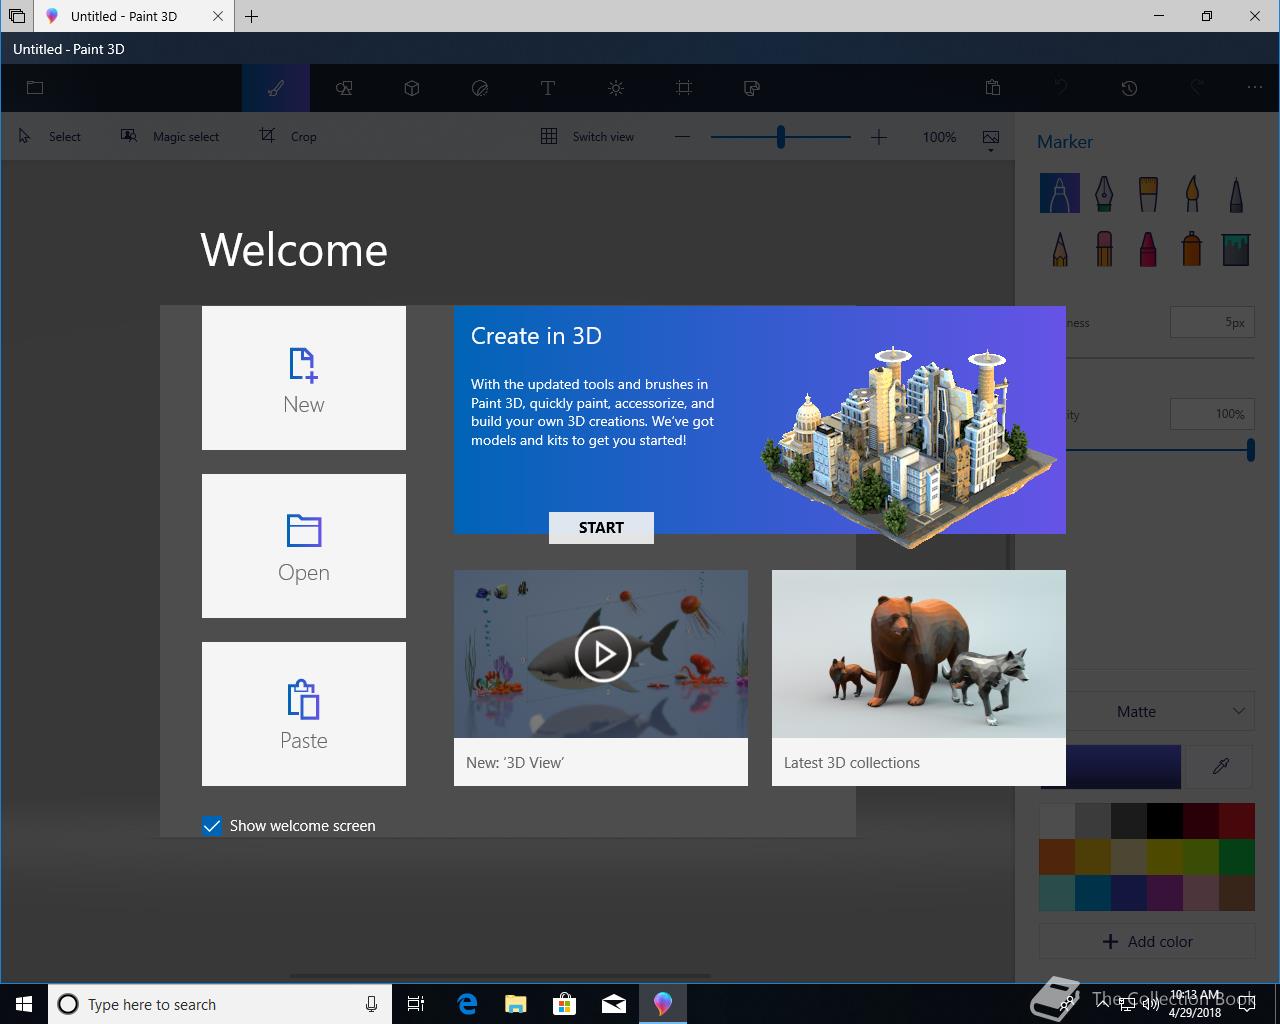The height and width of the screenshot is (1024, 1280).
Task: Open the Windows Start menu
Action: click(24, 1004)
